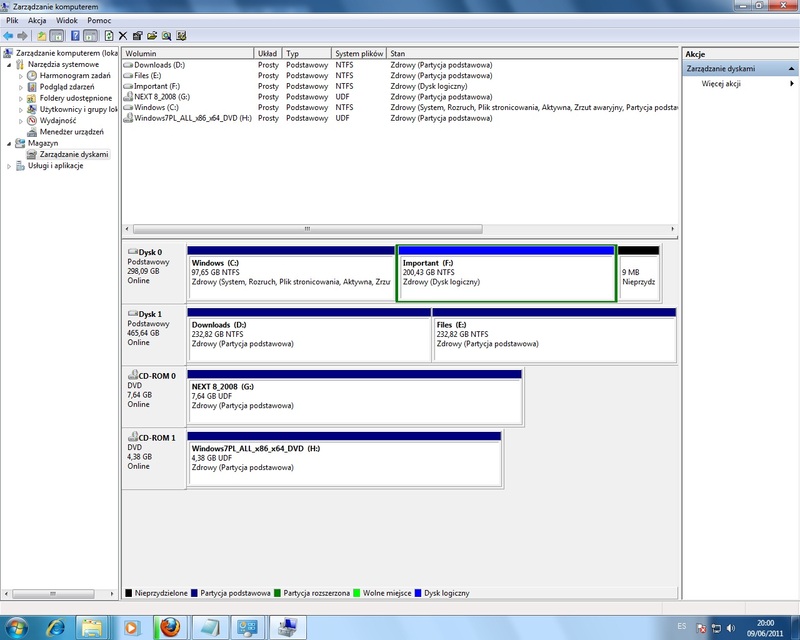The height and width of the screenshot is (640, 800).
Task: Expand the Harmonogram zadań node
Action: [21, 76]
